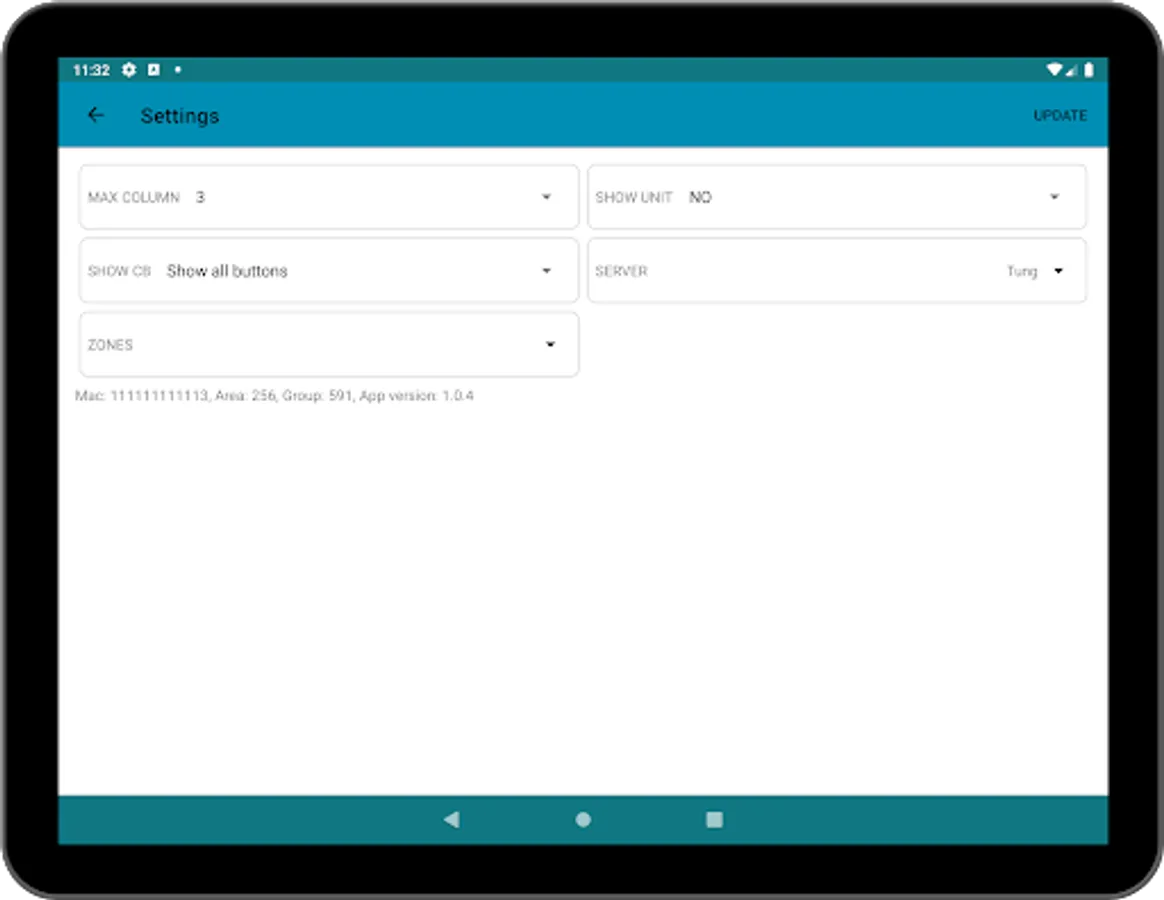Tap the gear icon in the status bar
Screen dimensions: 1164x900
click(129, 70)
